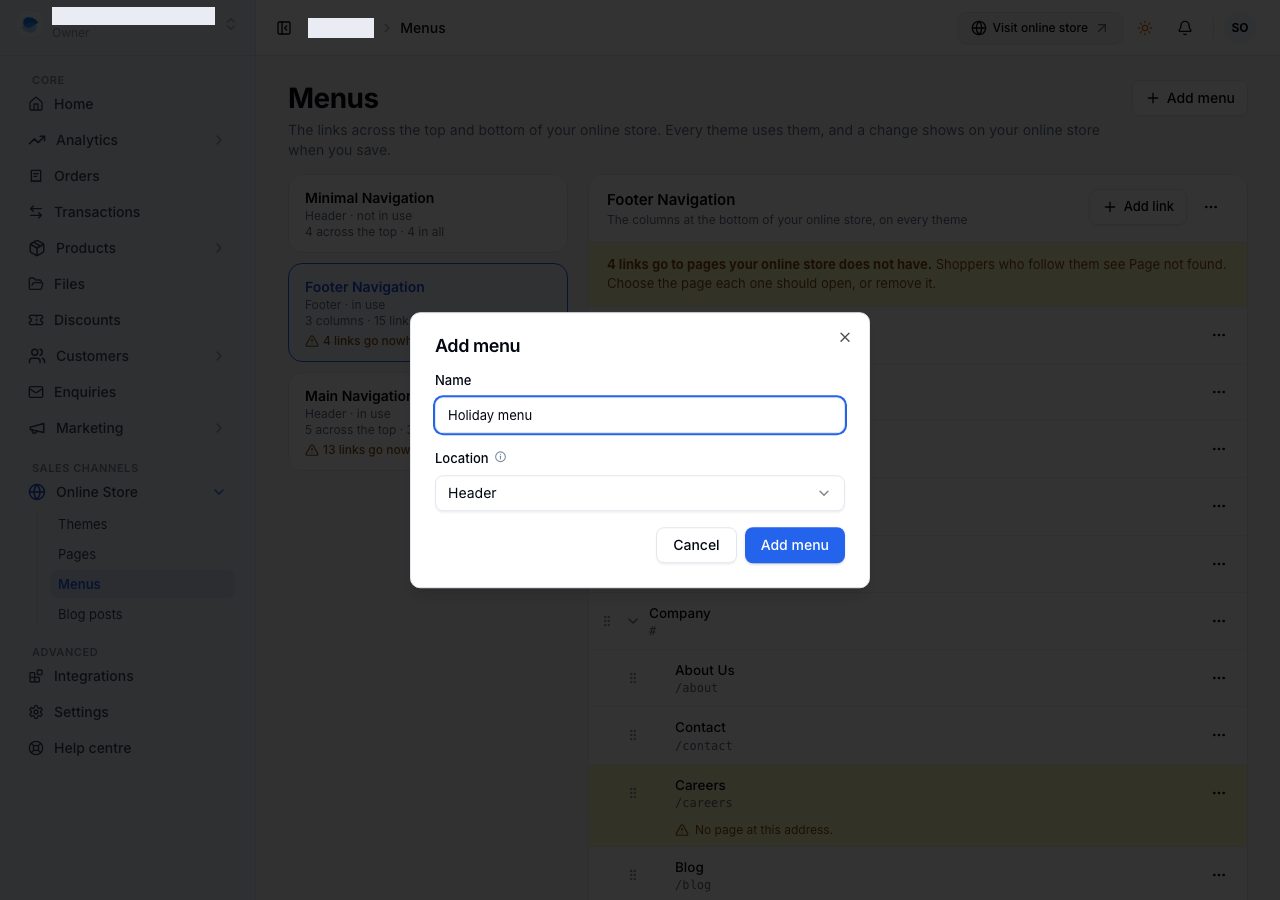The image size is (1280, 900).
Task: Toggle the sidebar collapse icon
Action: click(284, 28)
